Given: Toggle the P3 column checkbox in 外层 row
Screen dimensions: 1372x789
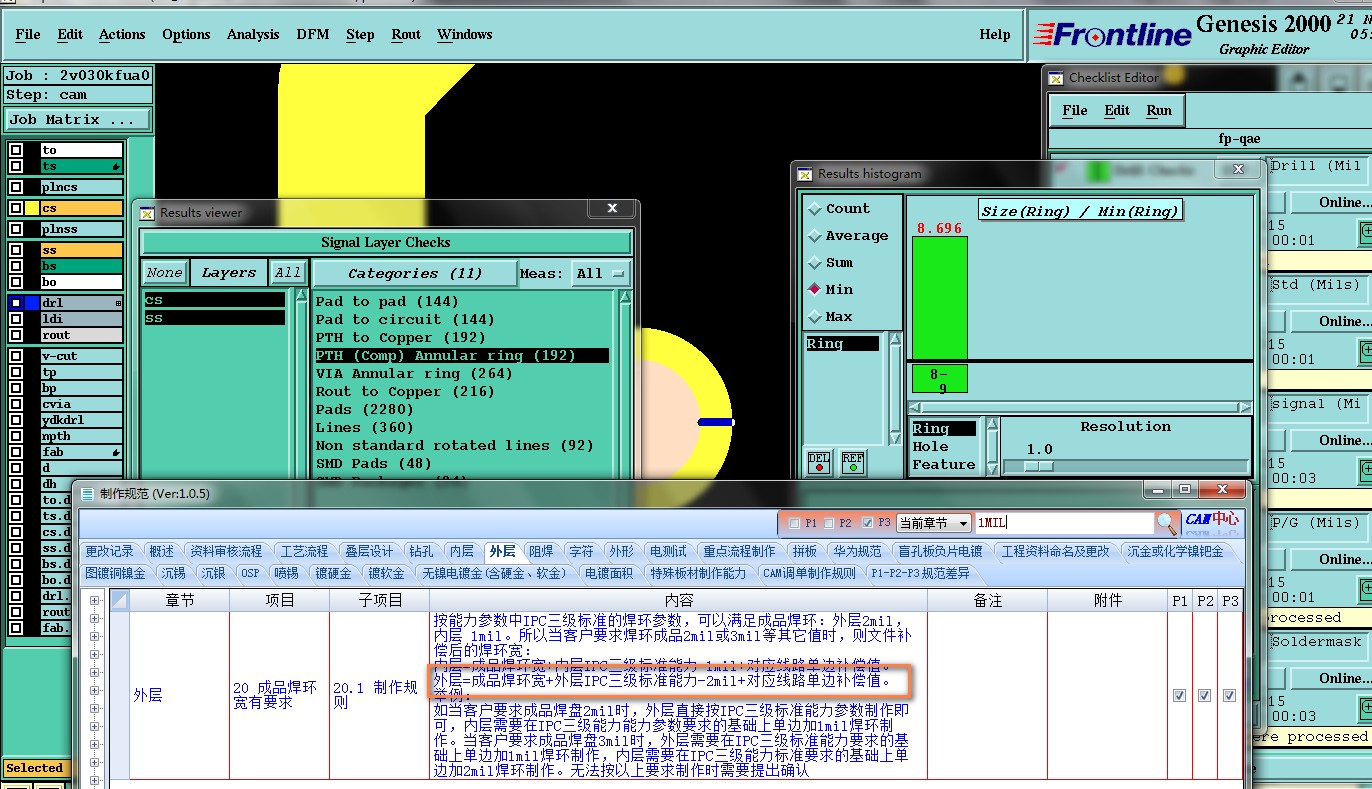Looking at the screenshot, I should [1229, 695].
